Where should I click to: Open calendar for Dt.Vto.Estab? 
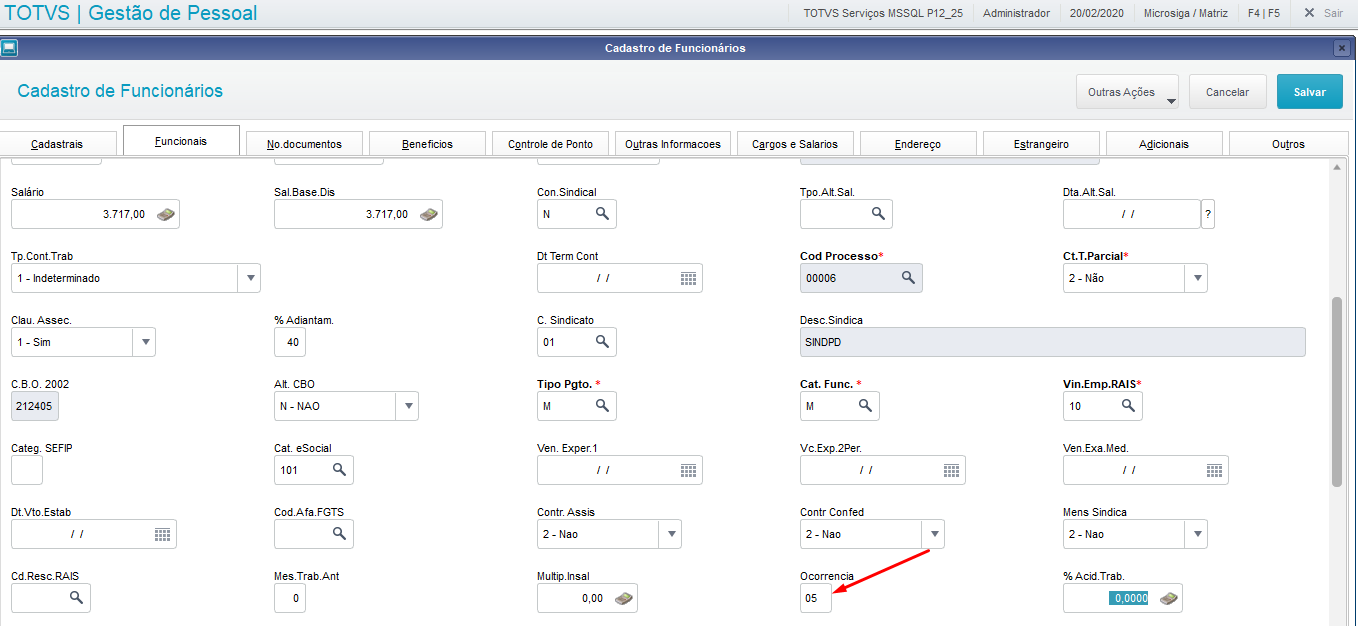pyautogui.click(x=162, y=534)
